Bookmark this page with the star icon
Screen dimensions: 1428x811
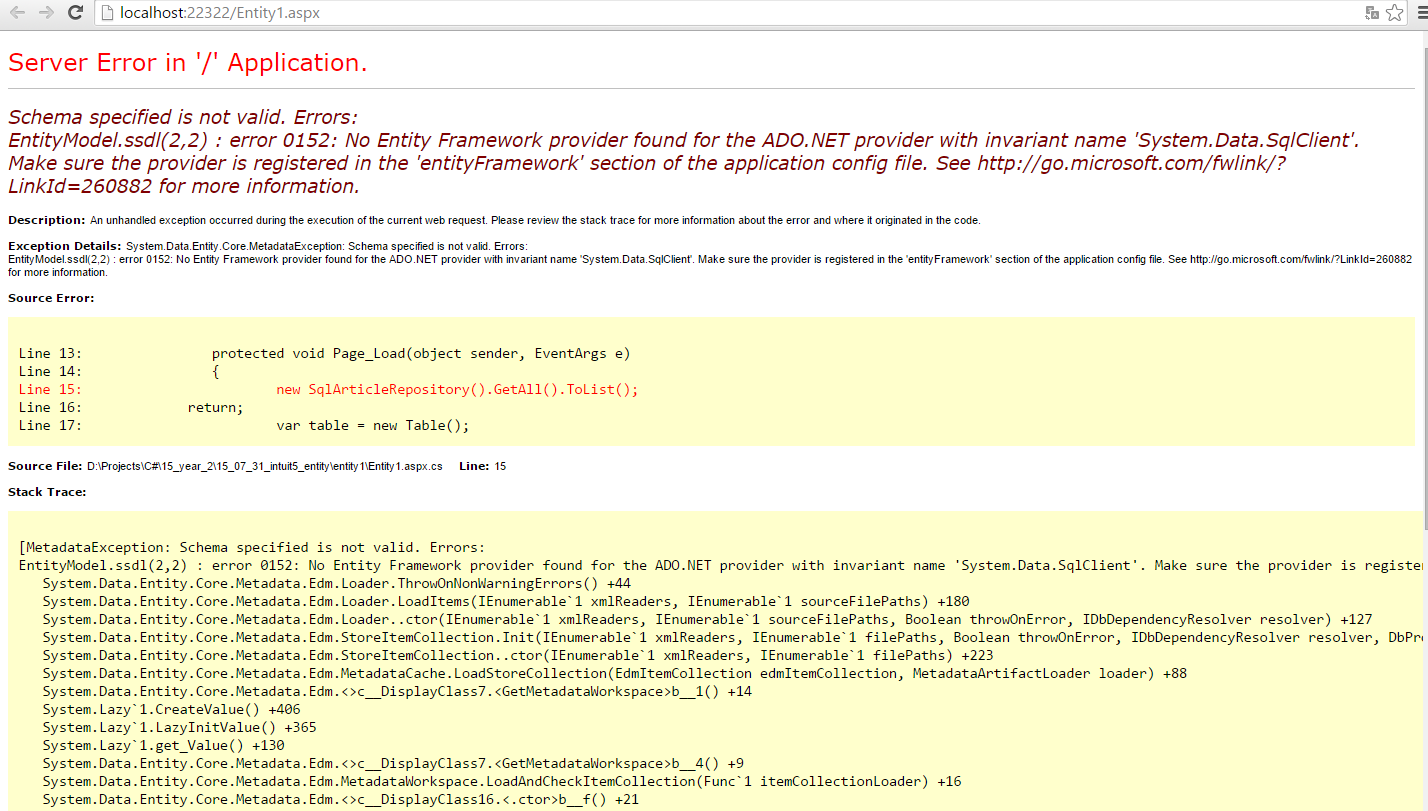(x=1395, y=13)
